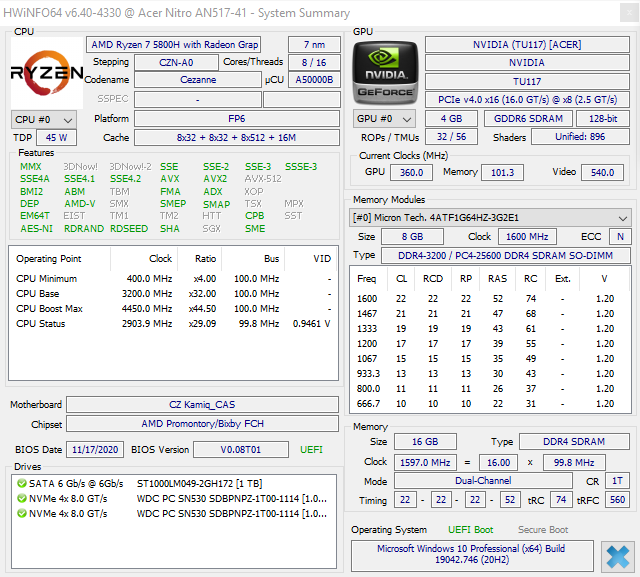
Task: Click the FP6 platform field
Action: pyautogui.click(x=237, y=119)
